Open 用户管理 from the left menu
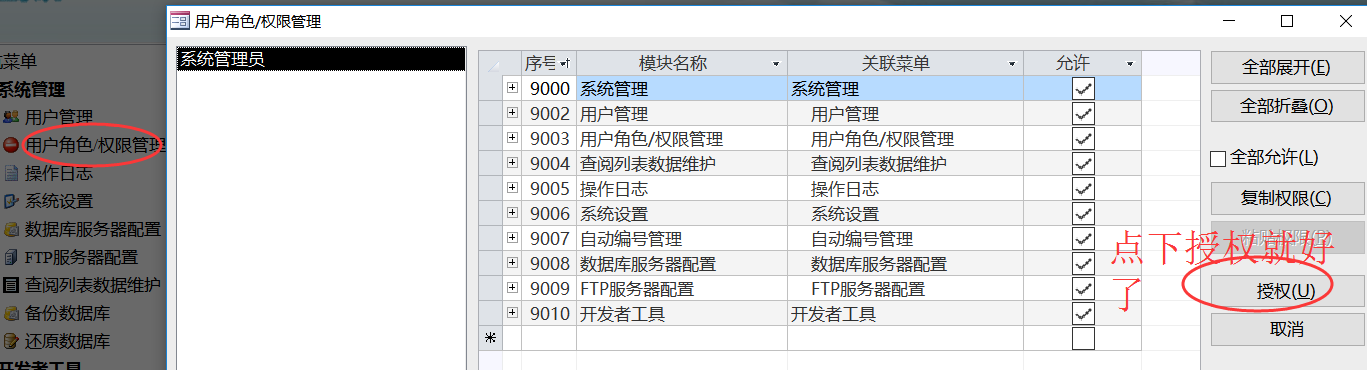 pos(59,117)
